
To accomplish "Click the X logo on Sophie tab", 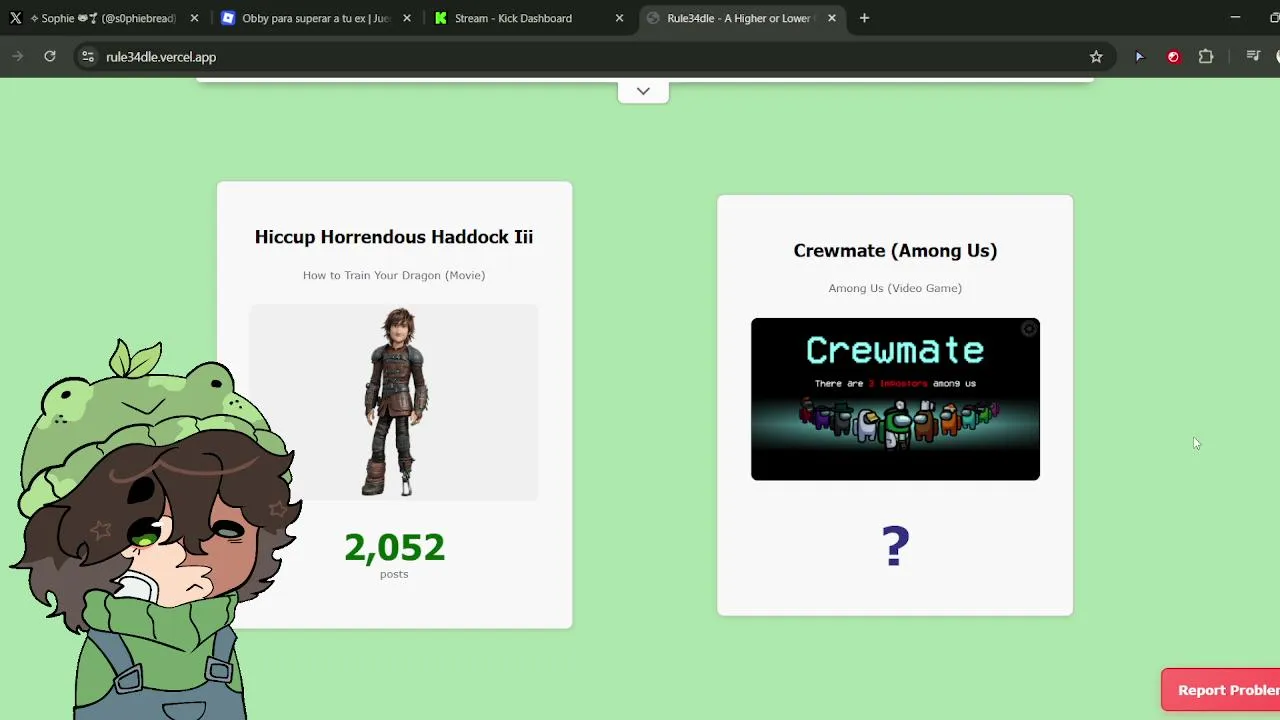I will point(16,18).
